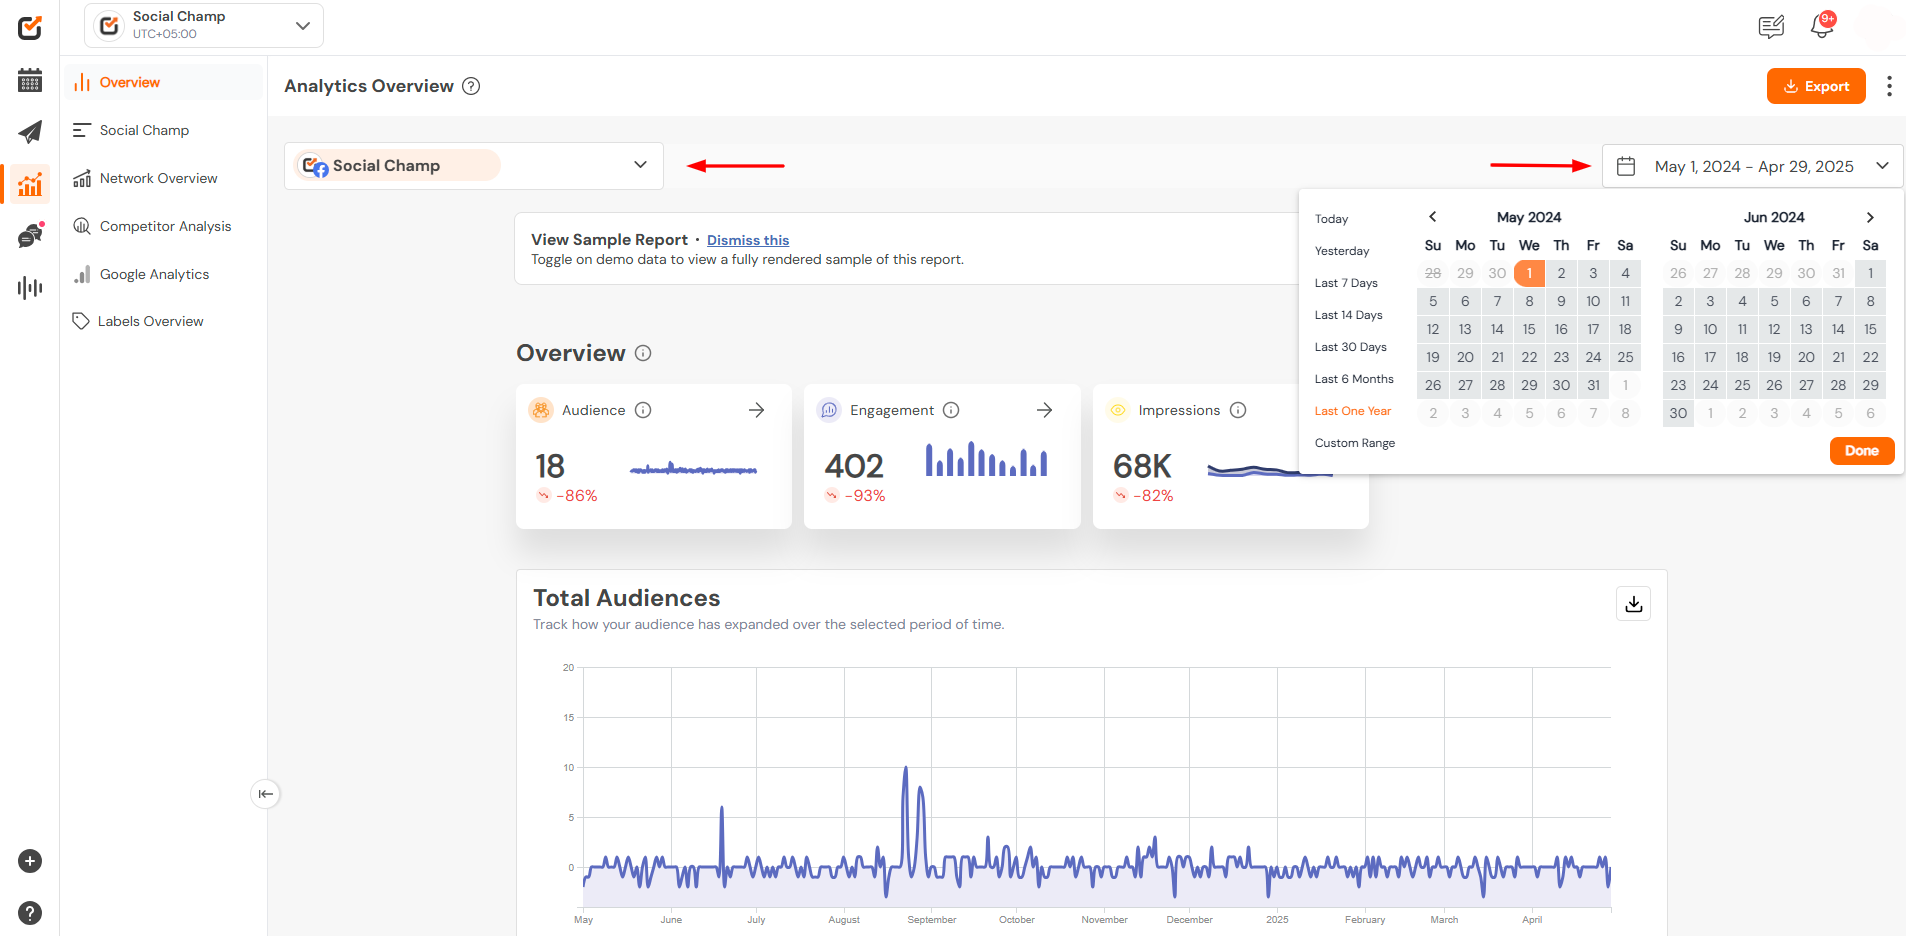The width and height of the screenshot is (1906, 936).
Task: Download the Total Audiences chart
Action: (1634, 604)
